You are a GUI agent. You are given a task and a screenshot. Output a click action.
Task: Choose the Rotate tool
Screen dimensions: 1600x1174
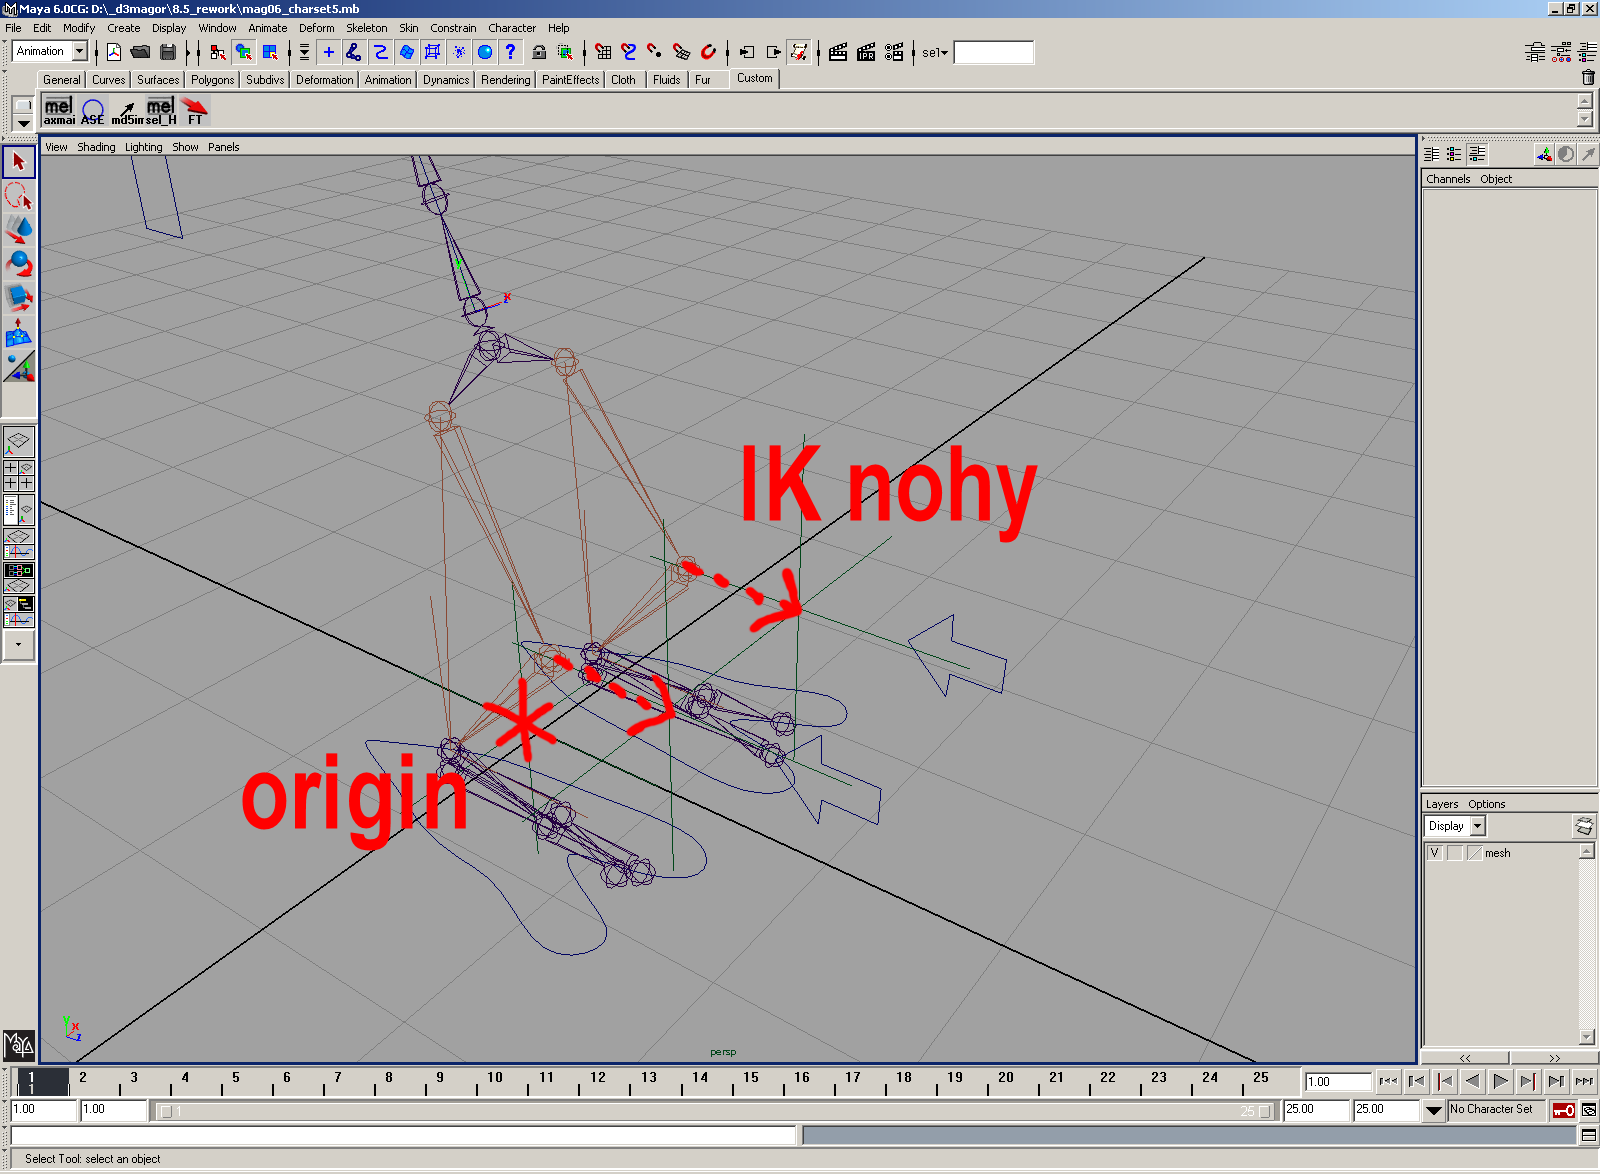tap(19, 263)
